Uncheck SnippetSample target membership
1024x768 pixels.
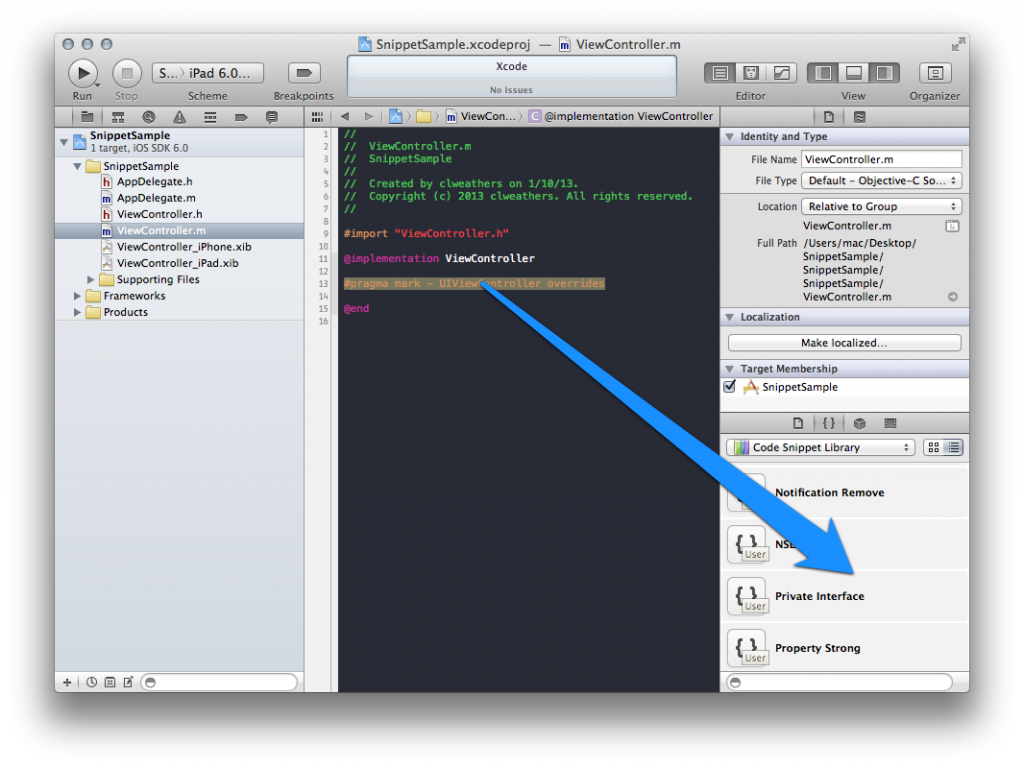(729, 386)
